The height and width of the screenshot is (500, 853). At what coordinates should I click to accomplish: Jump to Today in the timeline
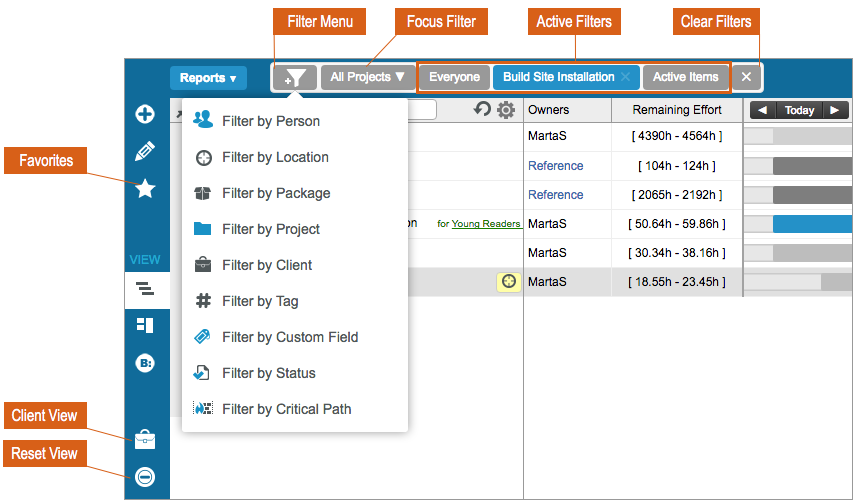[799, 110]
